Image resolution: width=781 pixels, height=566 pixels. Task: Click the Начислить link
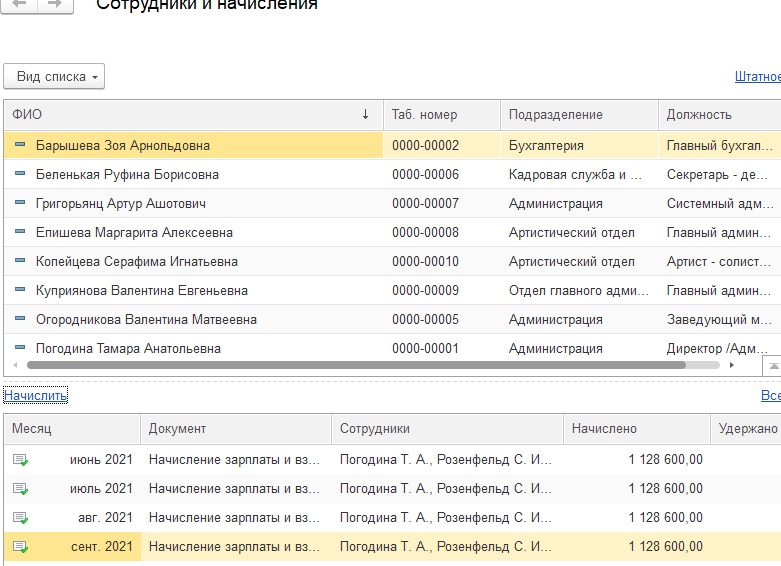[x=35, y=396]
